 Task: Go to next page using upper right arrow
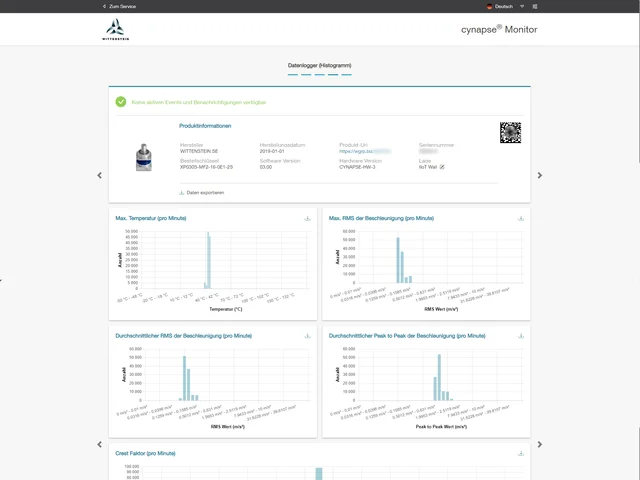point(540,175)
